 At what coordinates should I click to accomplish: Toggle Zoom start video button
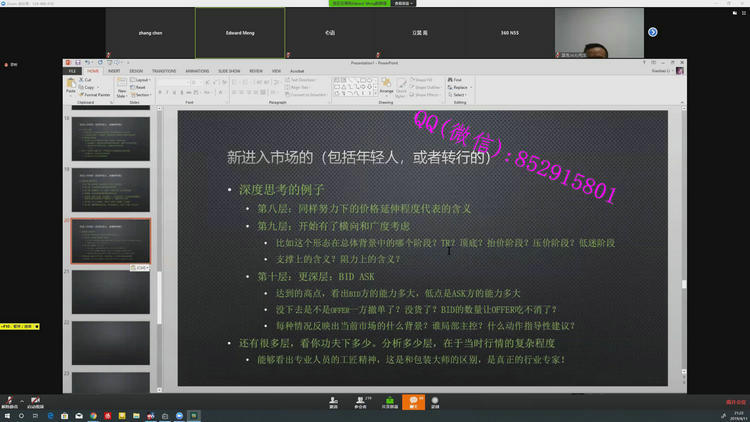click(x=35, y=401)
